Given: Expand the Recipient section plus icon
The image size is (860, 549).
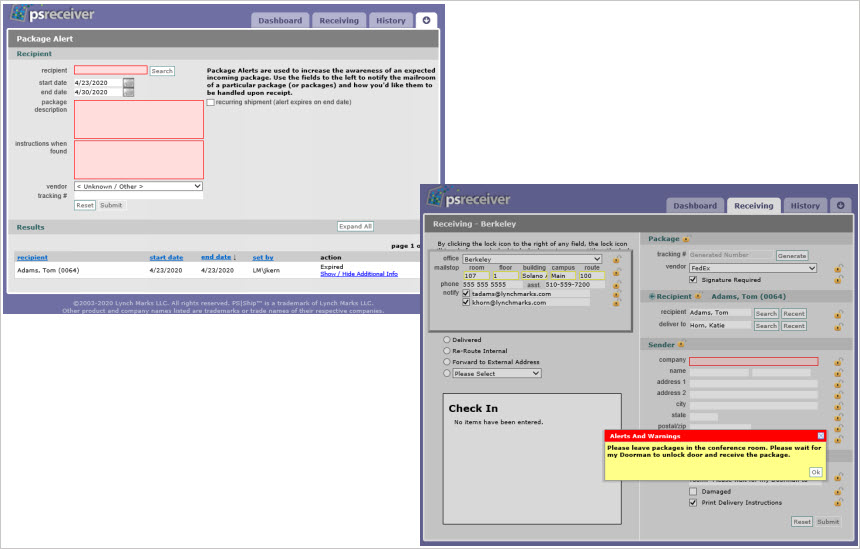Looking at the screenshot, I should click(652, 296).
